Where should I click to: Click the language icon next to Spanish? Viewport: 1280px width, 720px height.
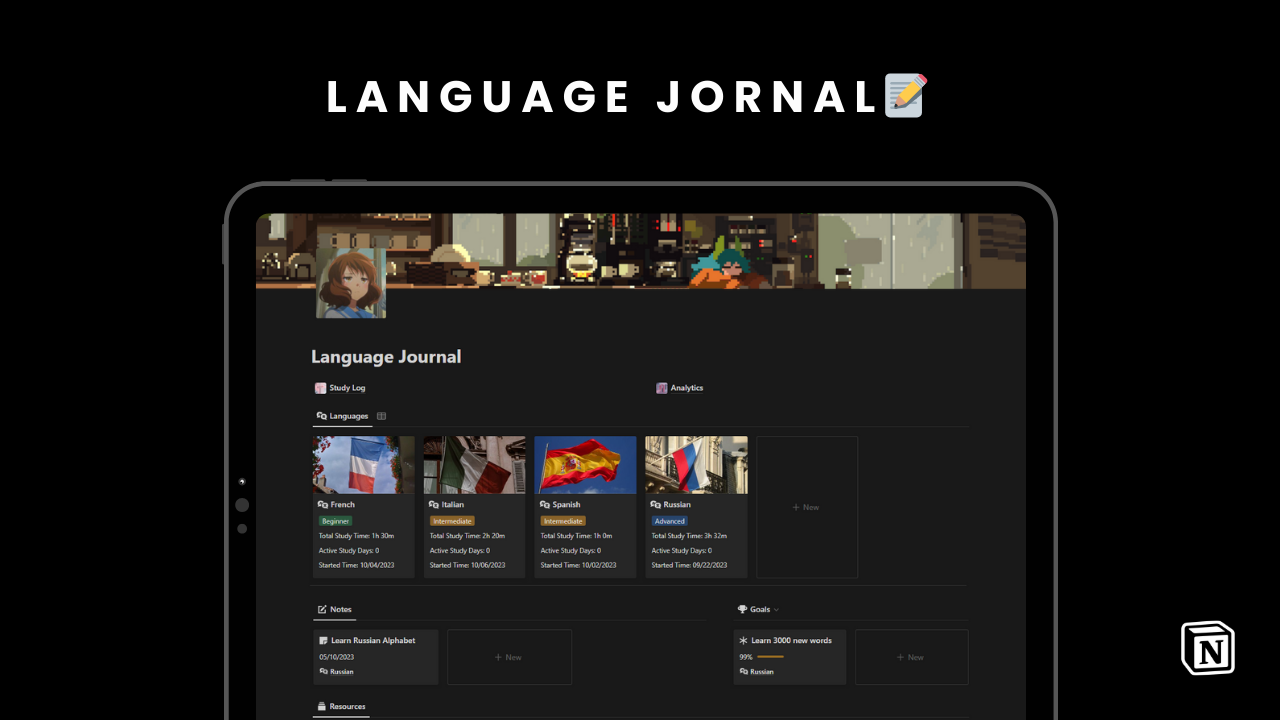[x=545, y=505]
